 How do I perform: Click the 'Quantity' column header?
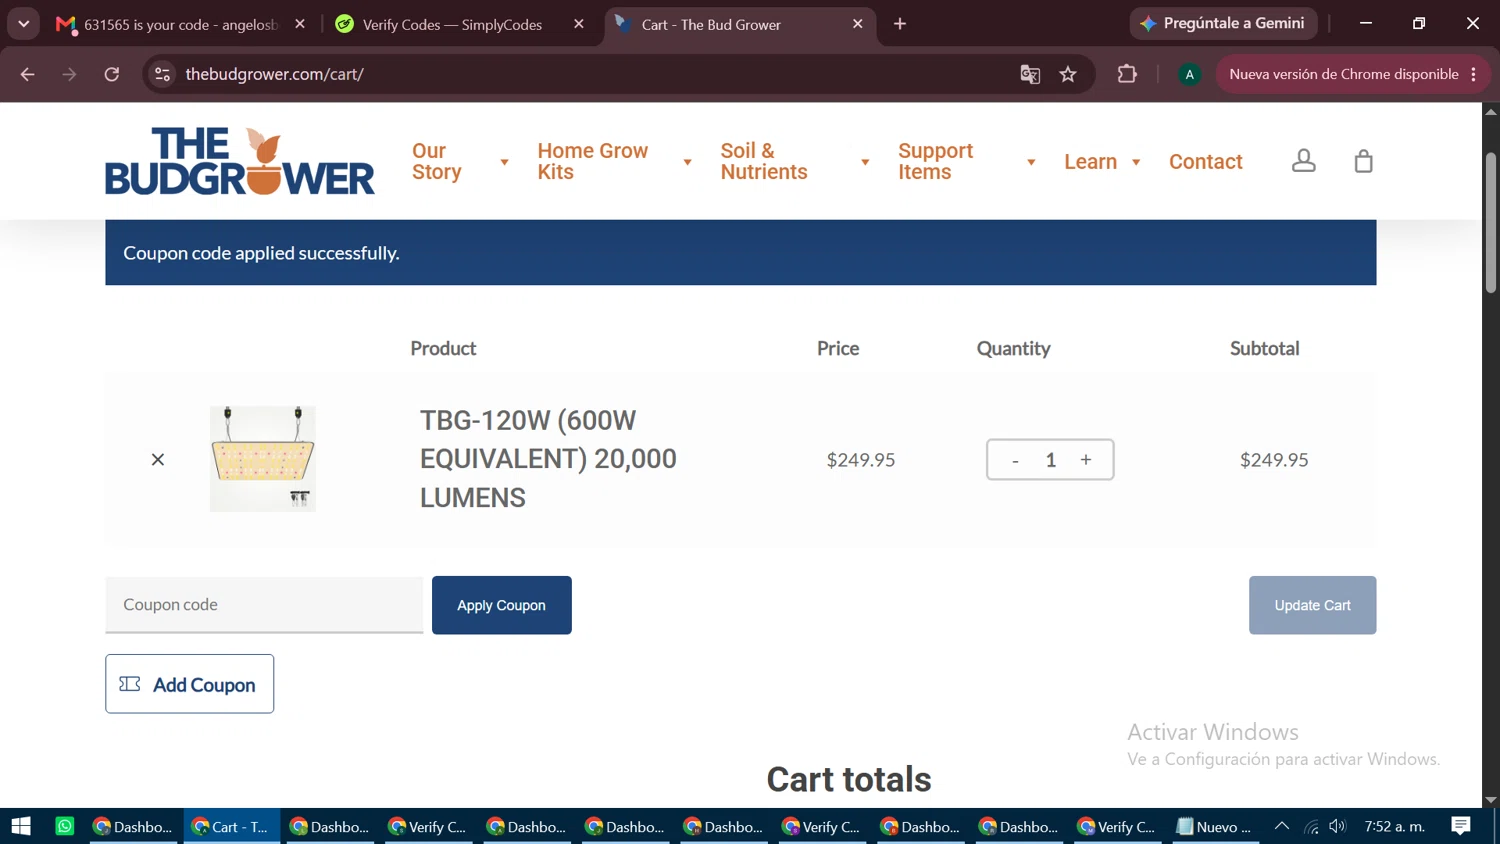point(1013,348)
